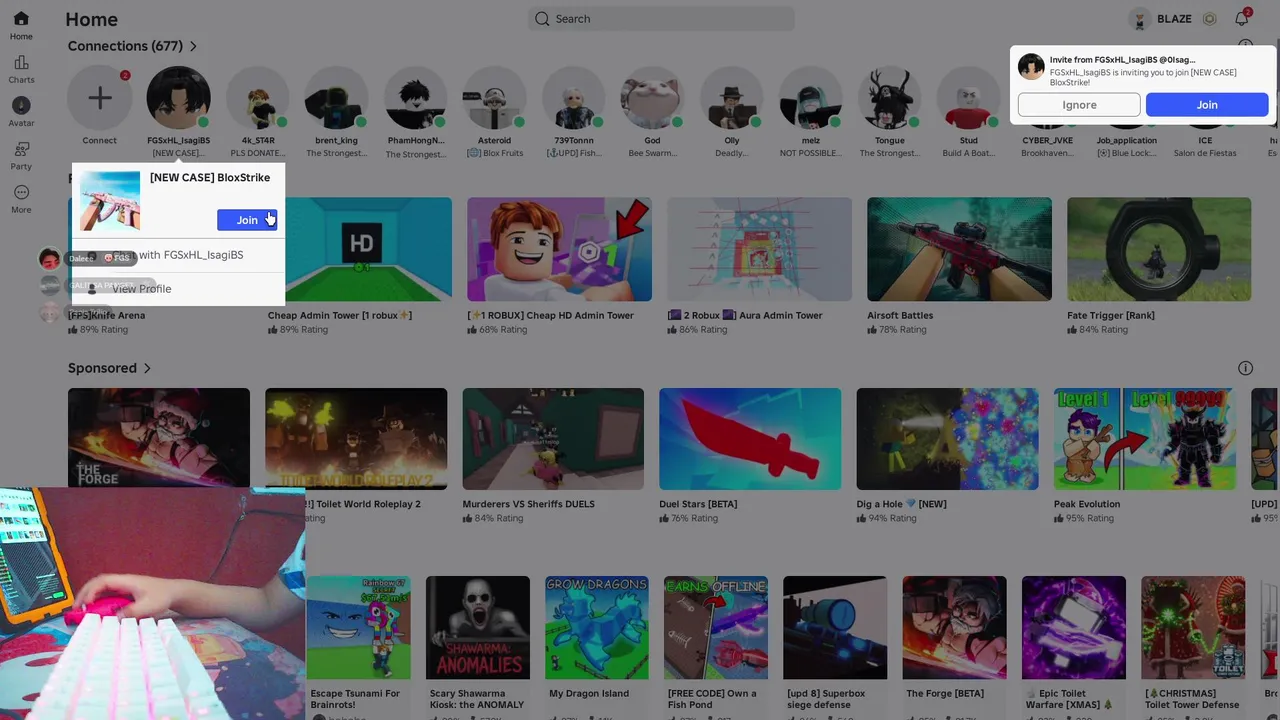The width and height of the screenshot is (1280, 720).
Task: Open the Avatar sidebar icon
Action: 21,105
